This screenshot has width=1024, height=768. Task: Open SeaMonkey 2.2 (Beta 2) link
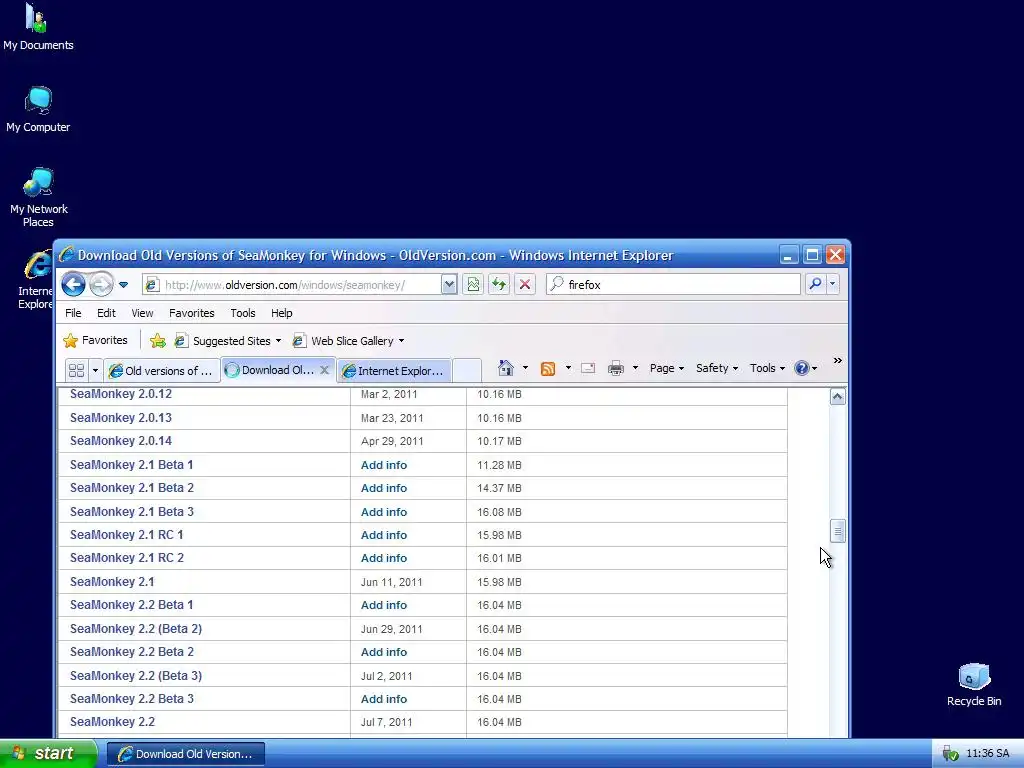point(136,628)
